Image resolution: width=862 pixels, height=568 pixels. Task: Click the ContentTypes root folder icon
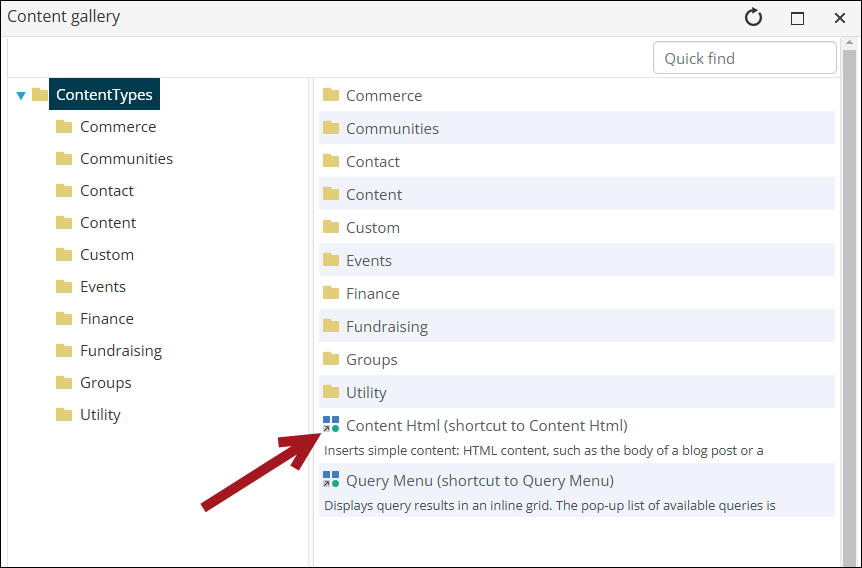click(40, 95)
